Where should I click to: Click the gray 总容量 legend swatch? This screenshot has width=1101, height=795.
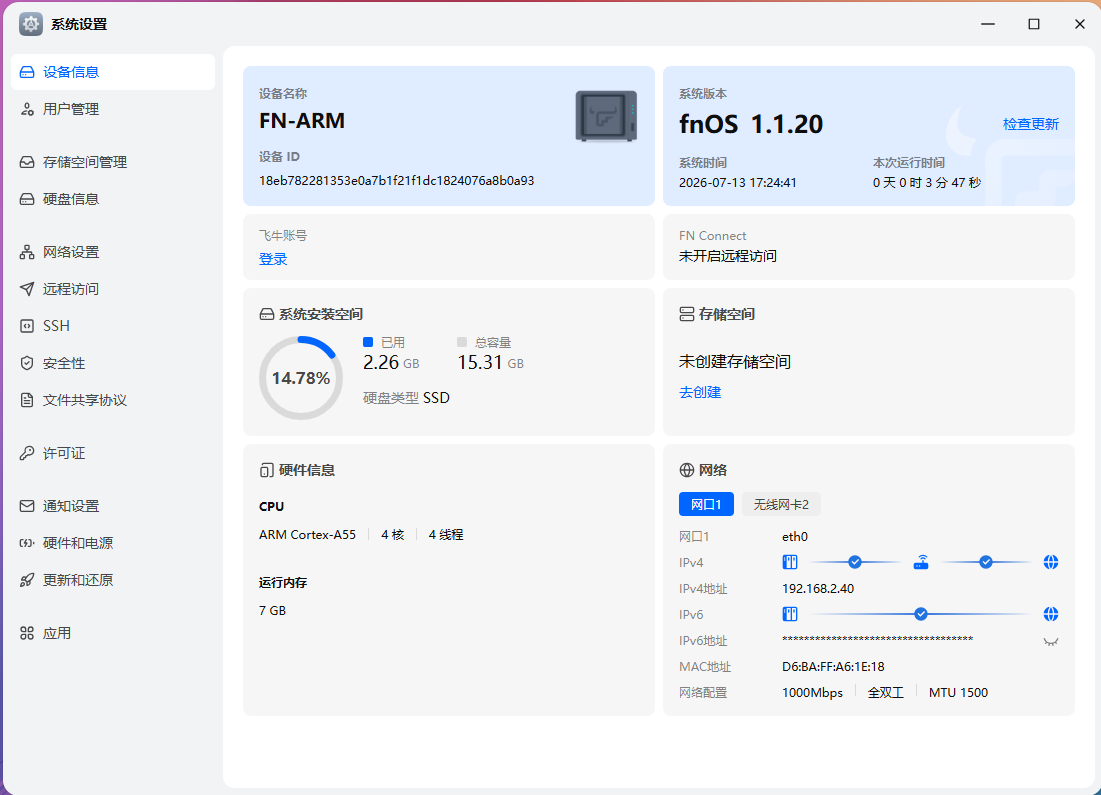[x=462, y=342]
